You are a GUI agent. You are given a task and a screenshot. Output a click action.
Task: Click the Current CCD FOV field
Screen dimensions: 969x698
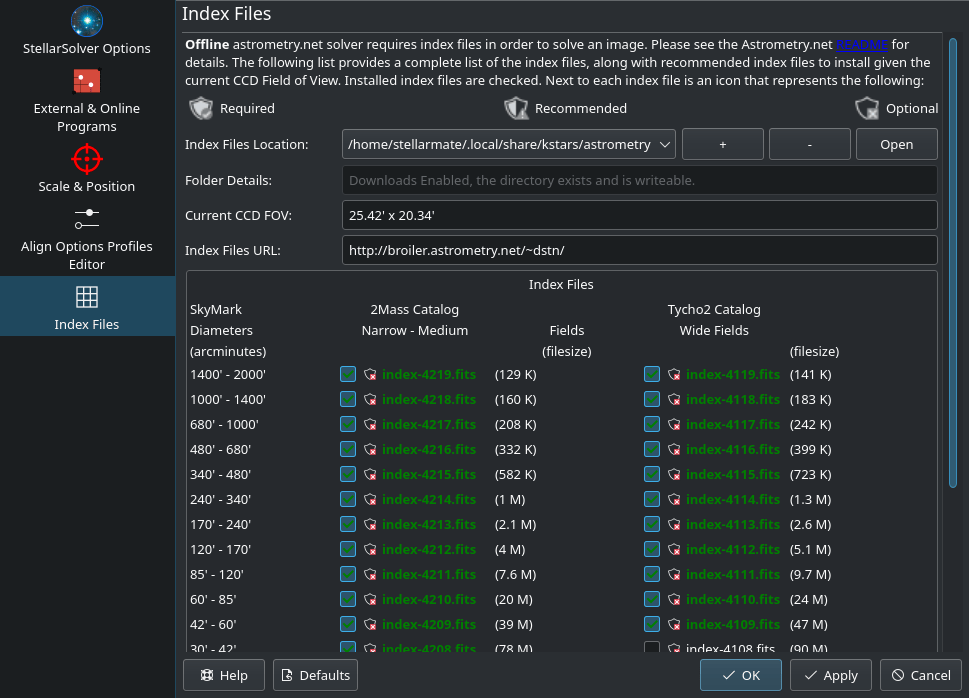[x=640, y=215]
